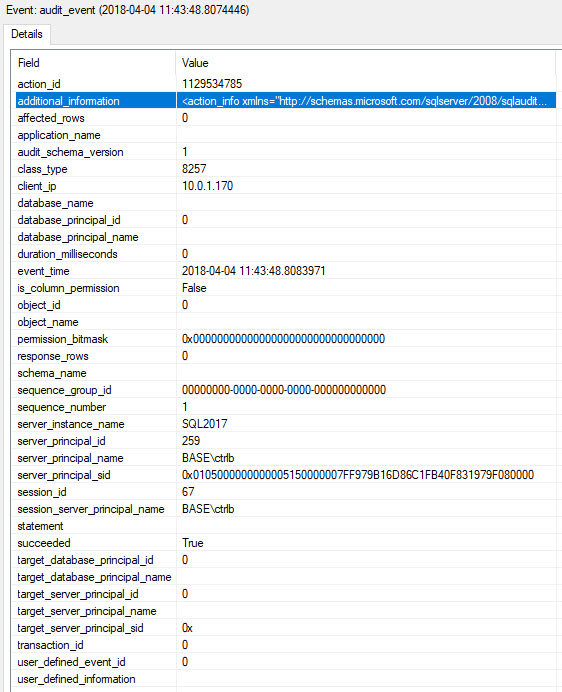Screen dimensions: 562x692
Task: Click the event_time value cell
Action: coord(366,271)
